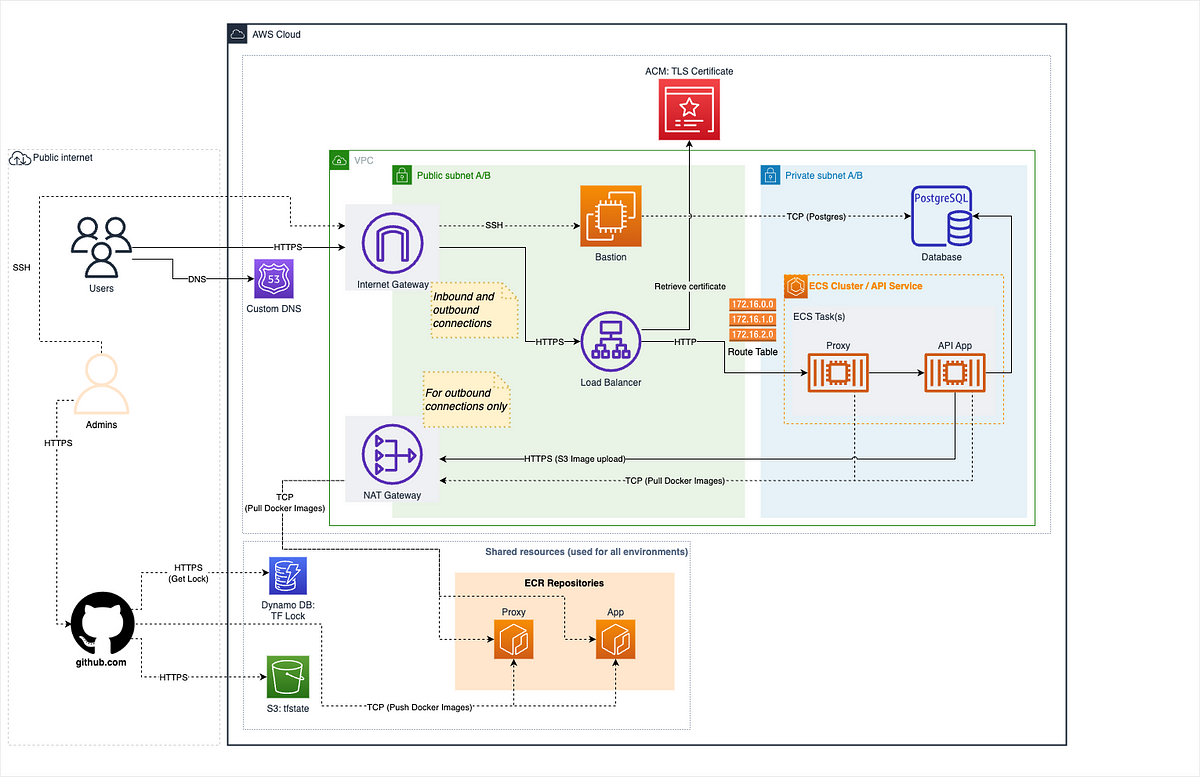Click the VPC cloud lock icon

(x=339, y=160)
